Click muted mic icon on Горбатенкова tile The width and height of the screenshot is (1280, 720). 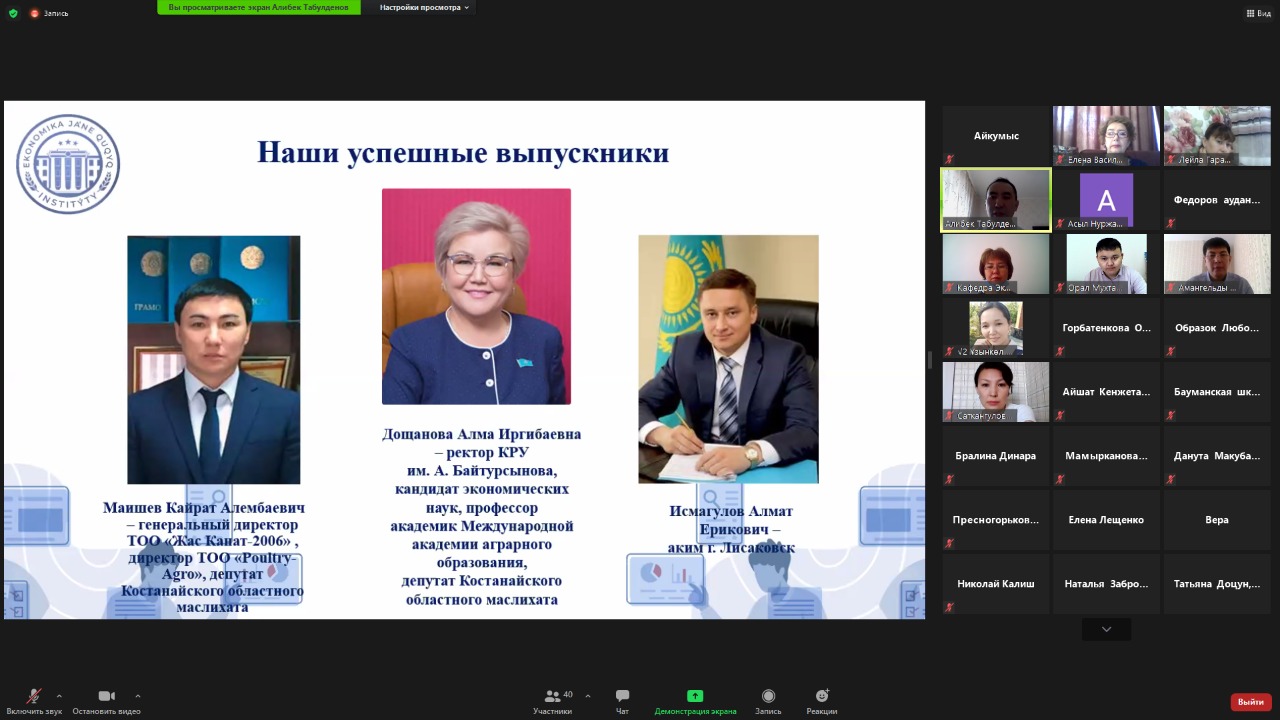click(x=1060, y=351)
